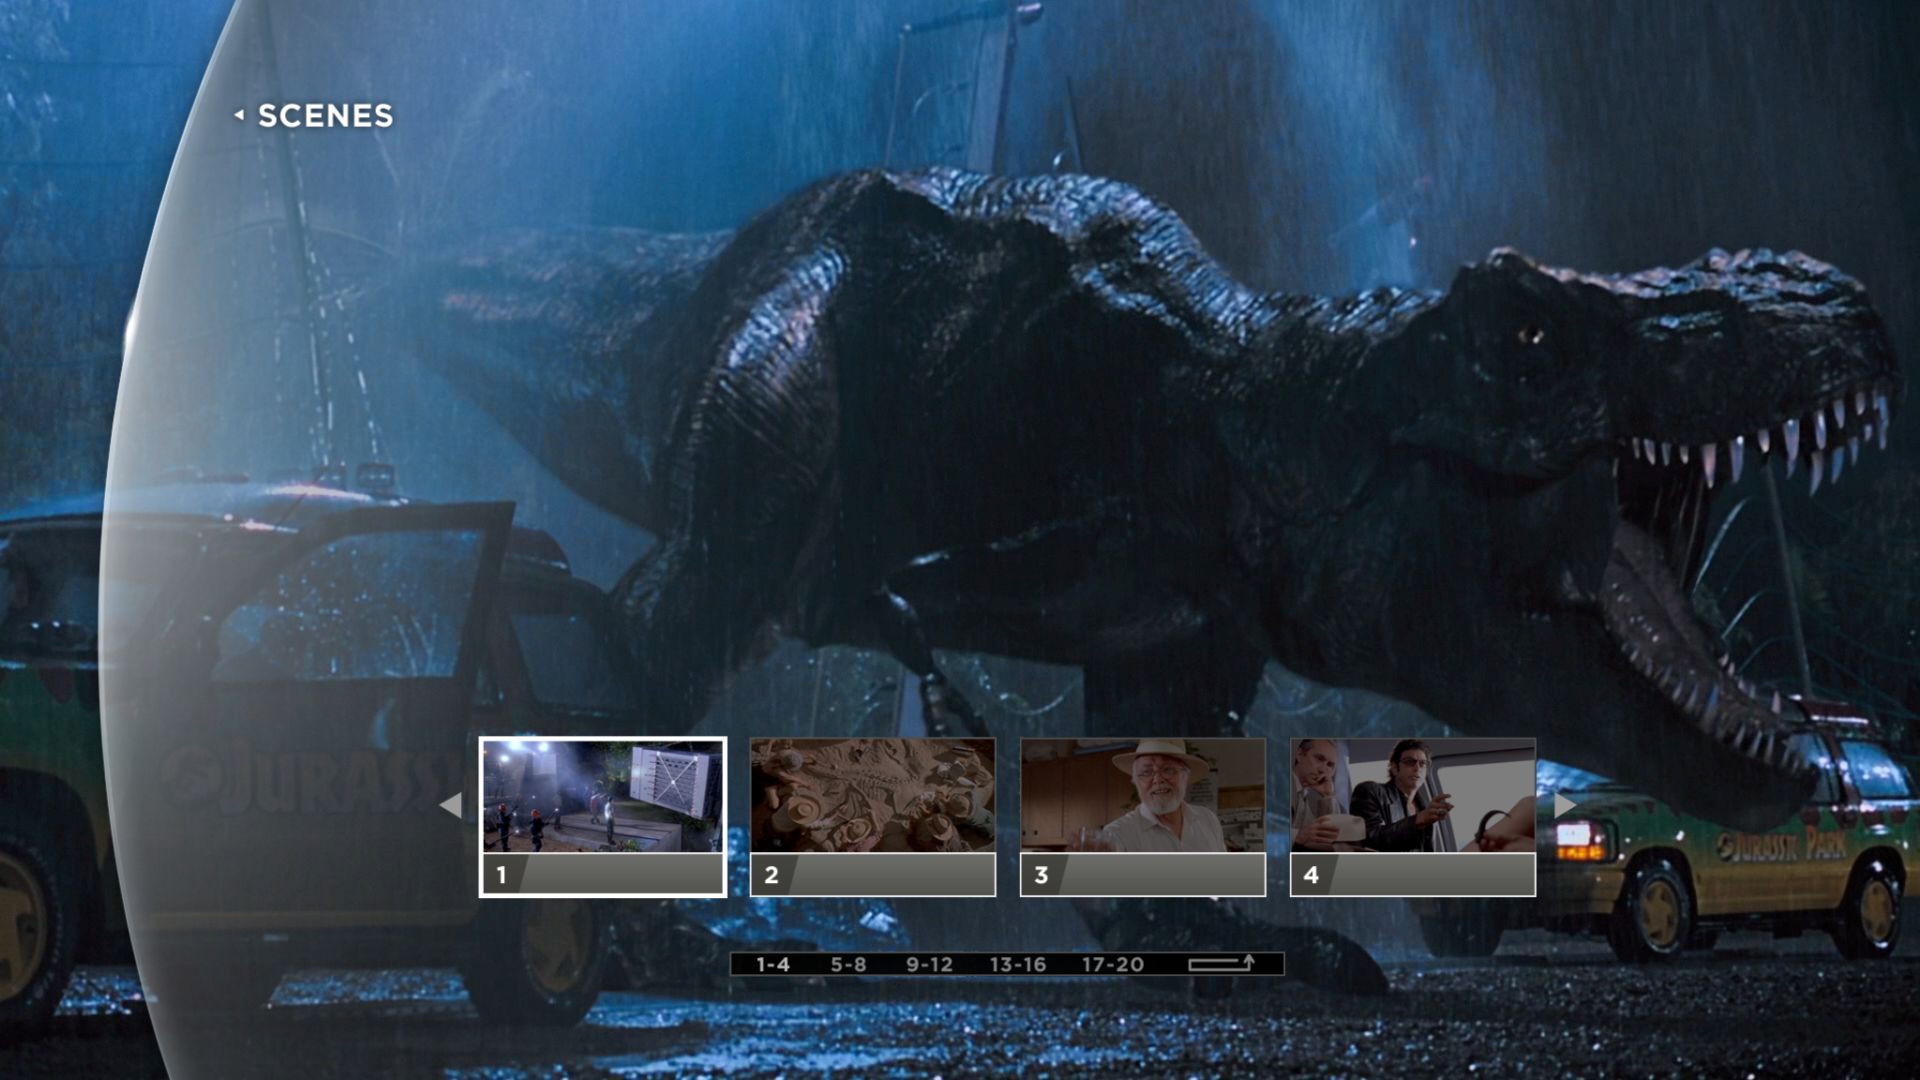The height and width of the screenshot is (1080, 1920).
Task: Click the left arrow before scene 1
Action: [x=451, y=805]
